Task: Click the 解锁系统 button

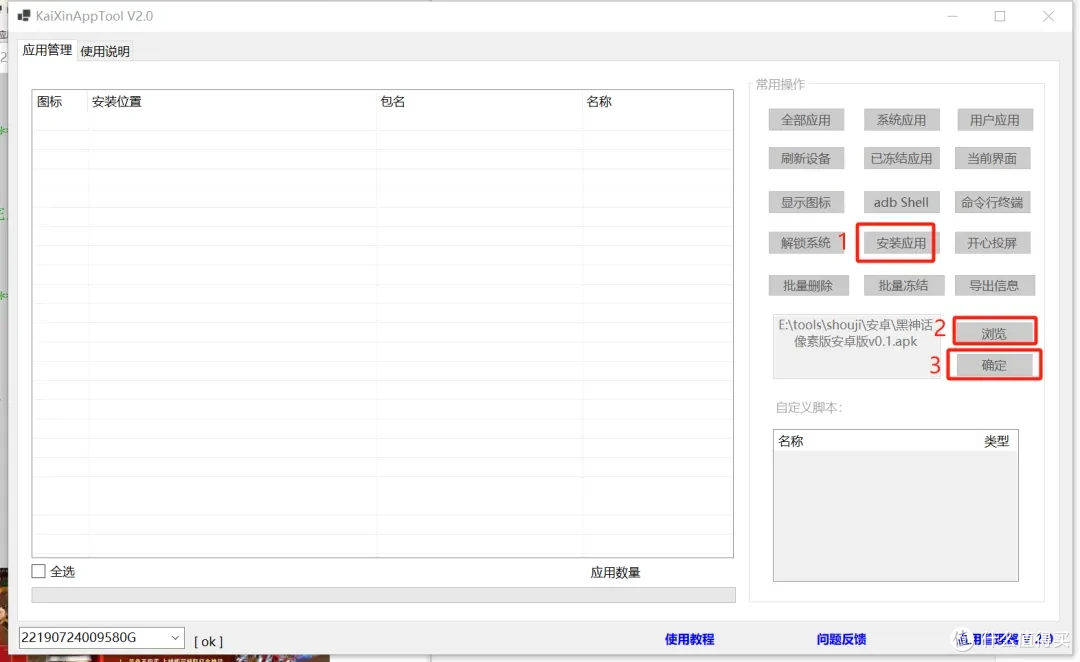Action: coord(806,242)
